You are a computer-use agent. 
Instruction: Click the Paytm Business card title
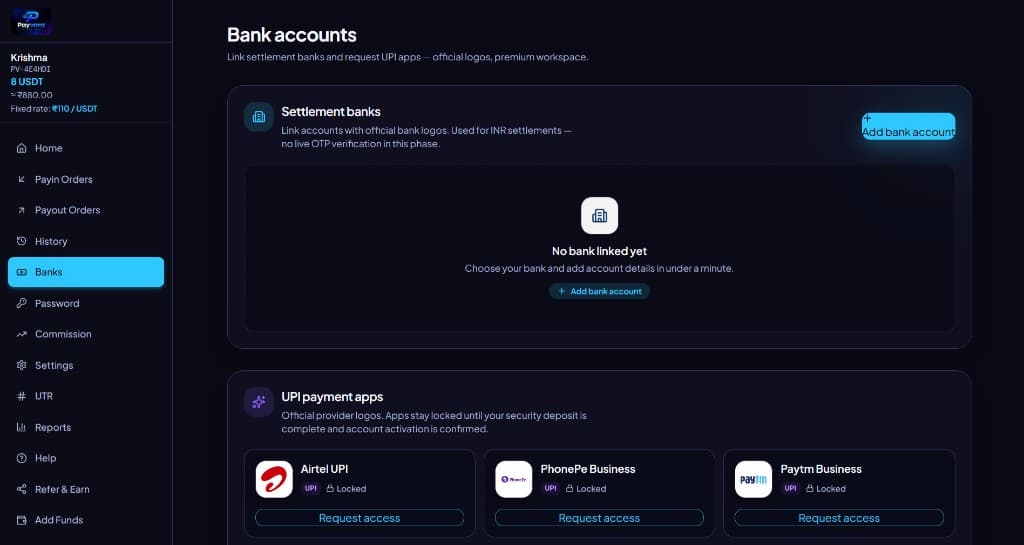point(821,469)
